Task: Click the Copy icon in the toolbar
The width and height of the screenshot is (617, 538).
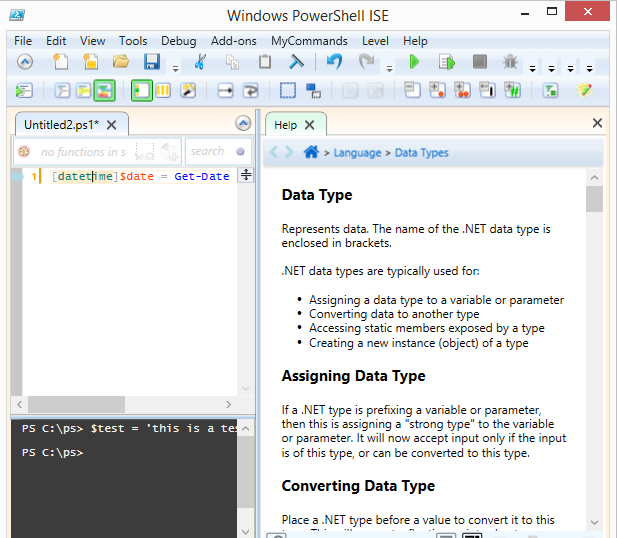Action: [x=232, y=62]
